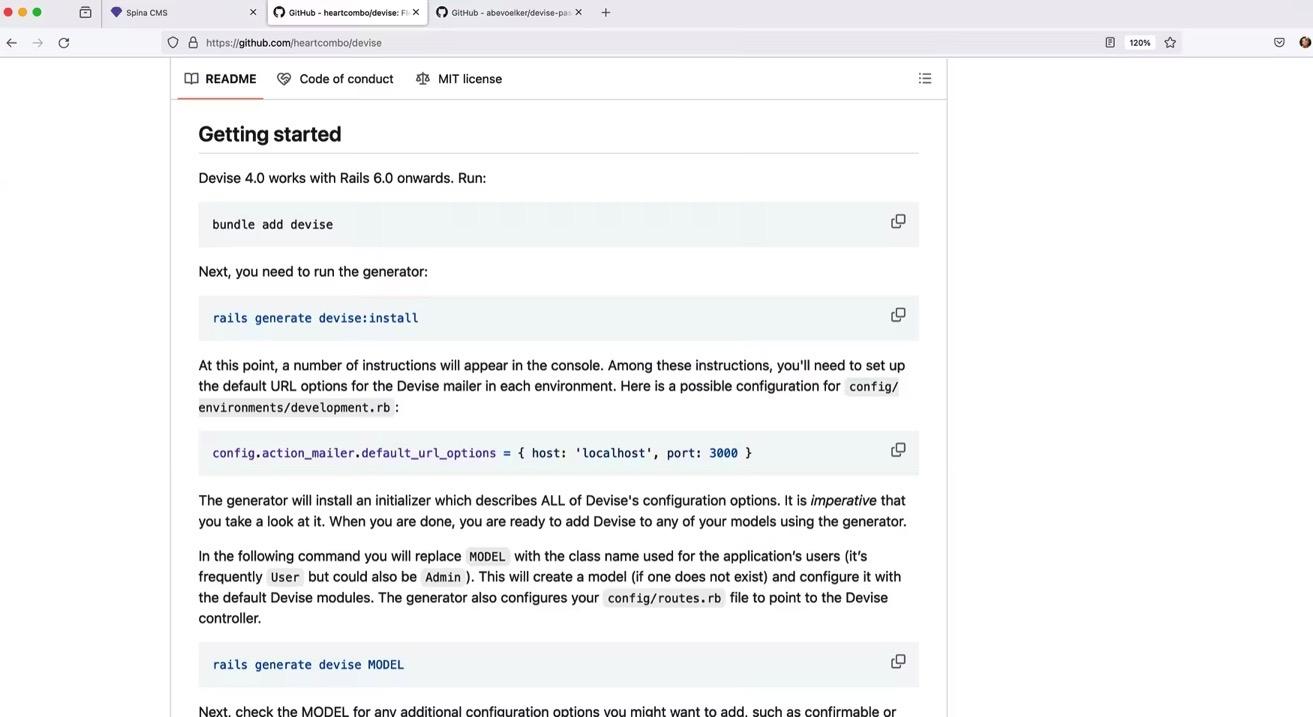Click the Save to Pocket icon
Screen dimensions: 1313x717
tap(1279, 43)
